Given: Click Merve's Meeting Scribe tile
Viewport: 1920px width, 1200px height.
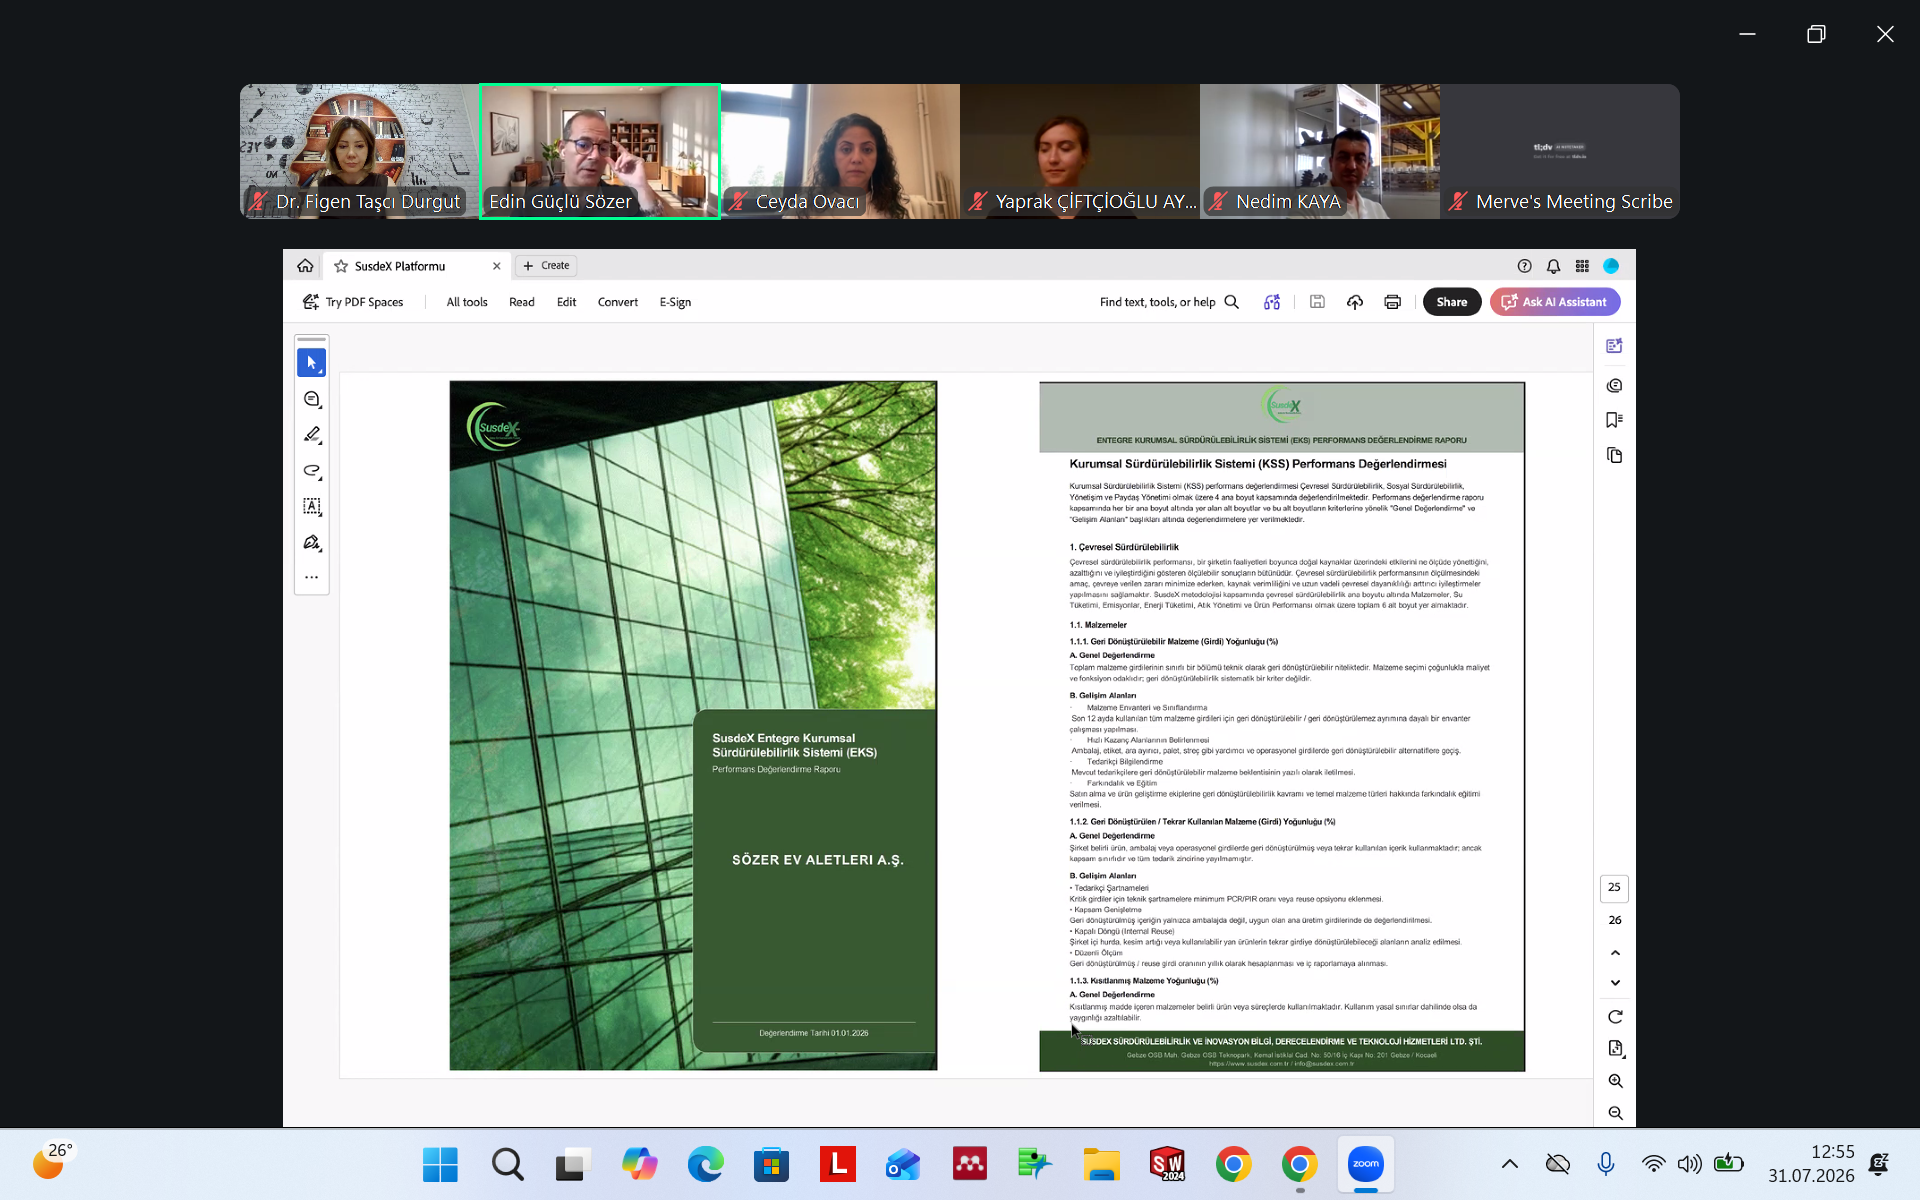Looking at the screenshot, I should pos(1560,151).
